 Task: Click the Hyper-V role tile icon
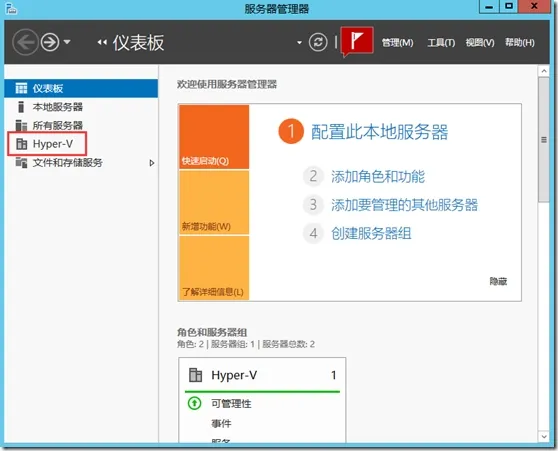click(195, 375)
